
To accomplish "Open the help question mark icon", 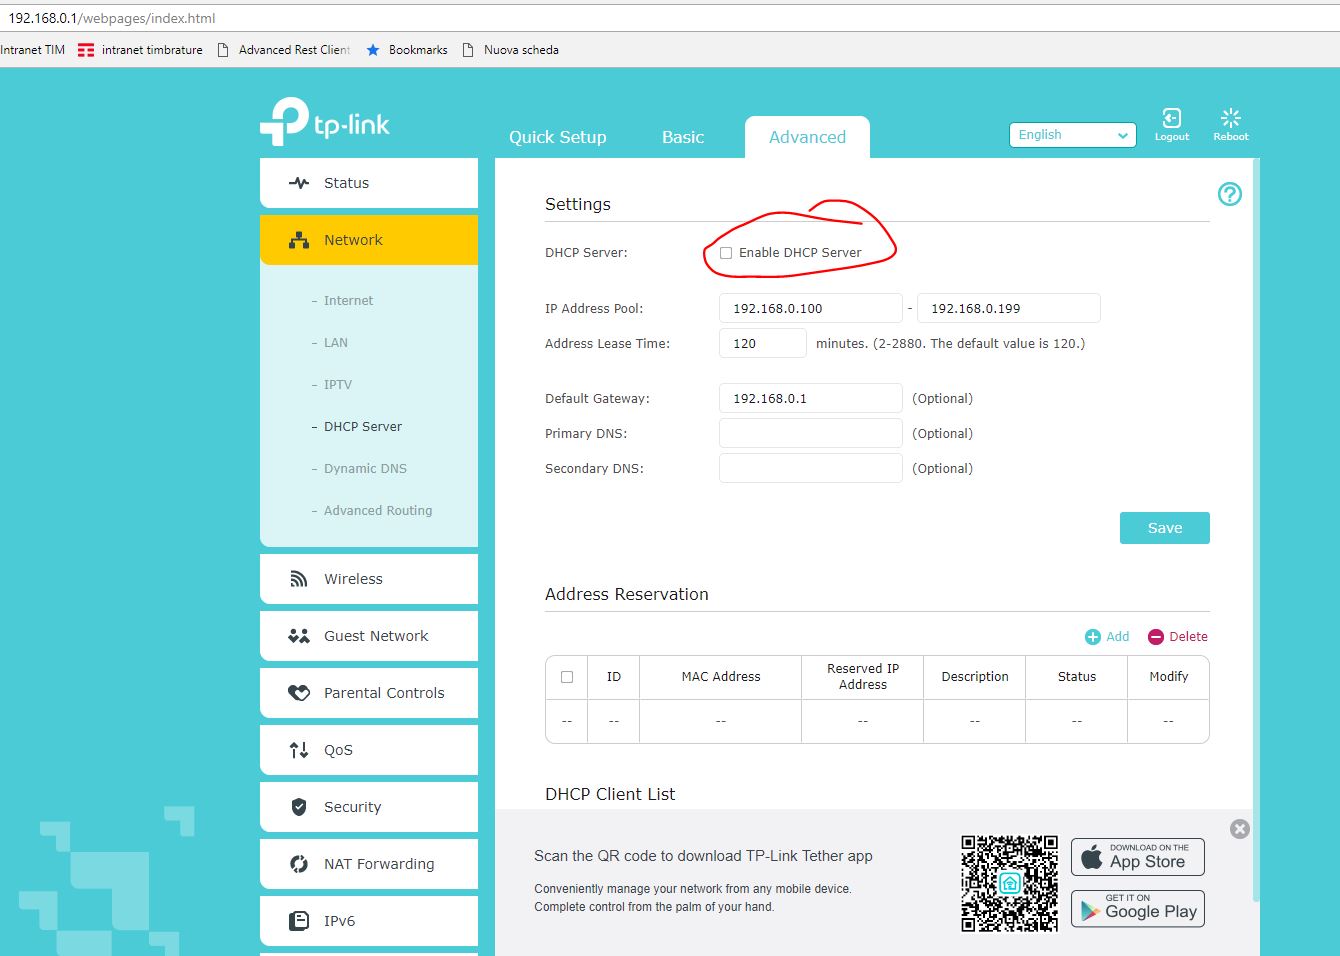I will click(1229, 194).
